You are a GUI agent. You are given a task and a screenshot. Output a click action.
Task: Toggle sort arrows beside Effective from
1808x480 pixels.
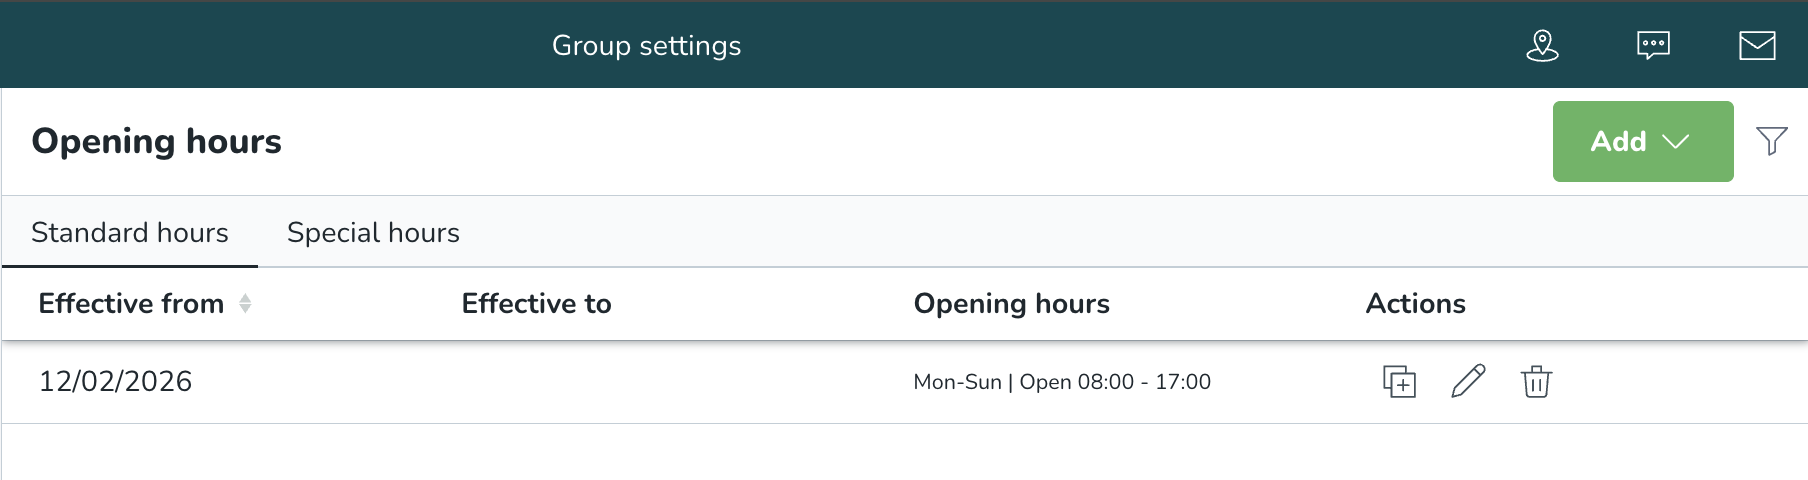point(245,304)
